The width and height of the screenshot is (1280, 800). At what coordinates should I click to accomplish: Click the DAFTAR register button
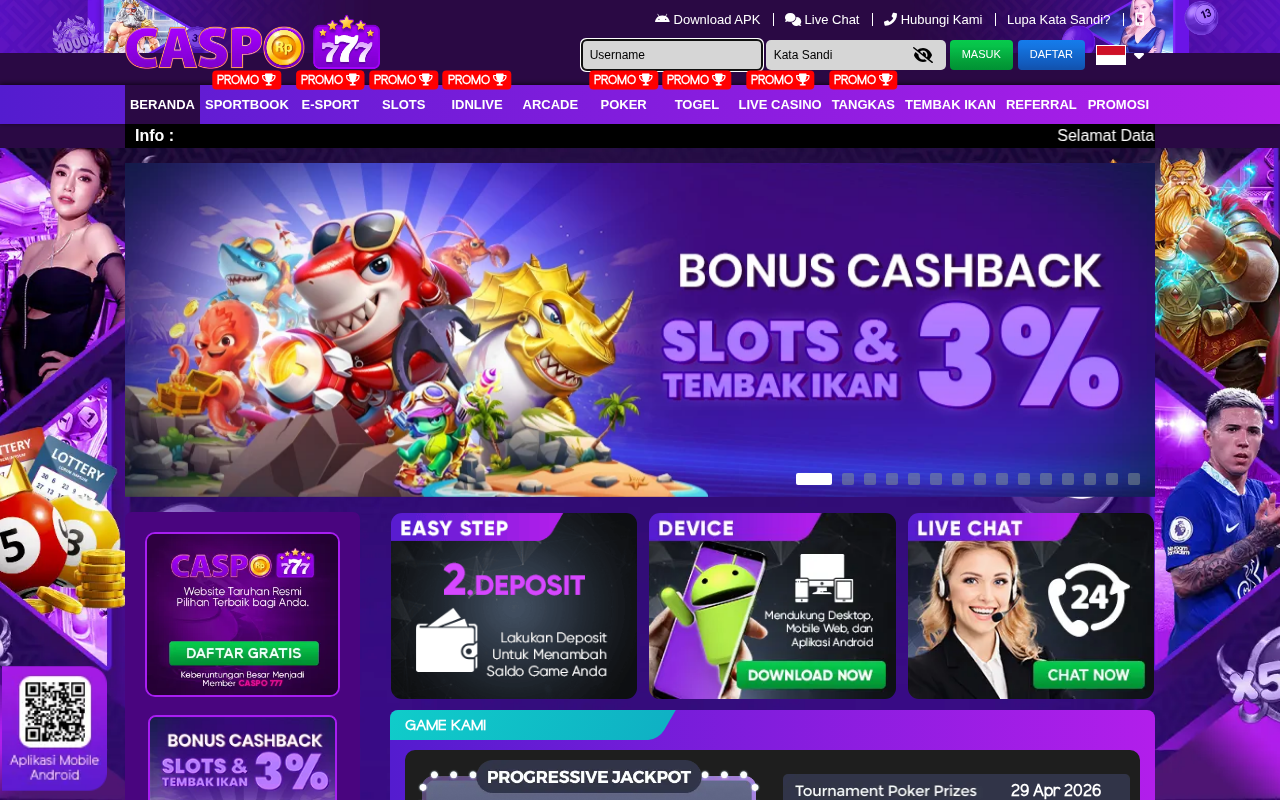1051,55
